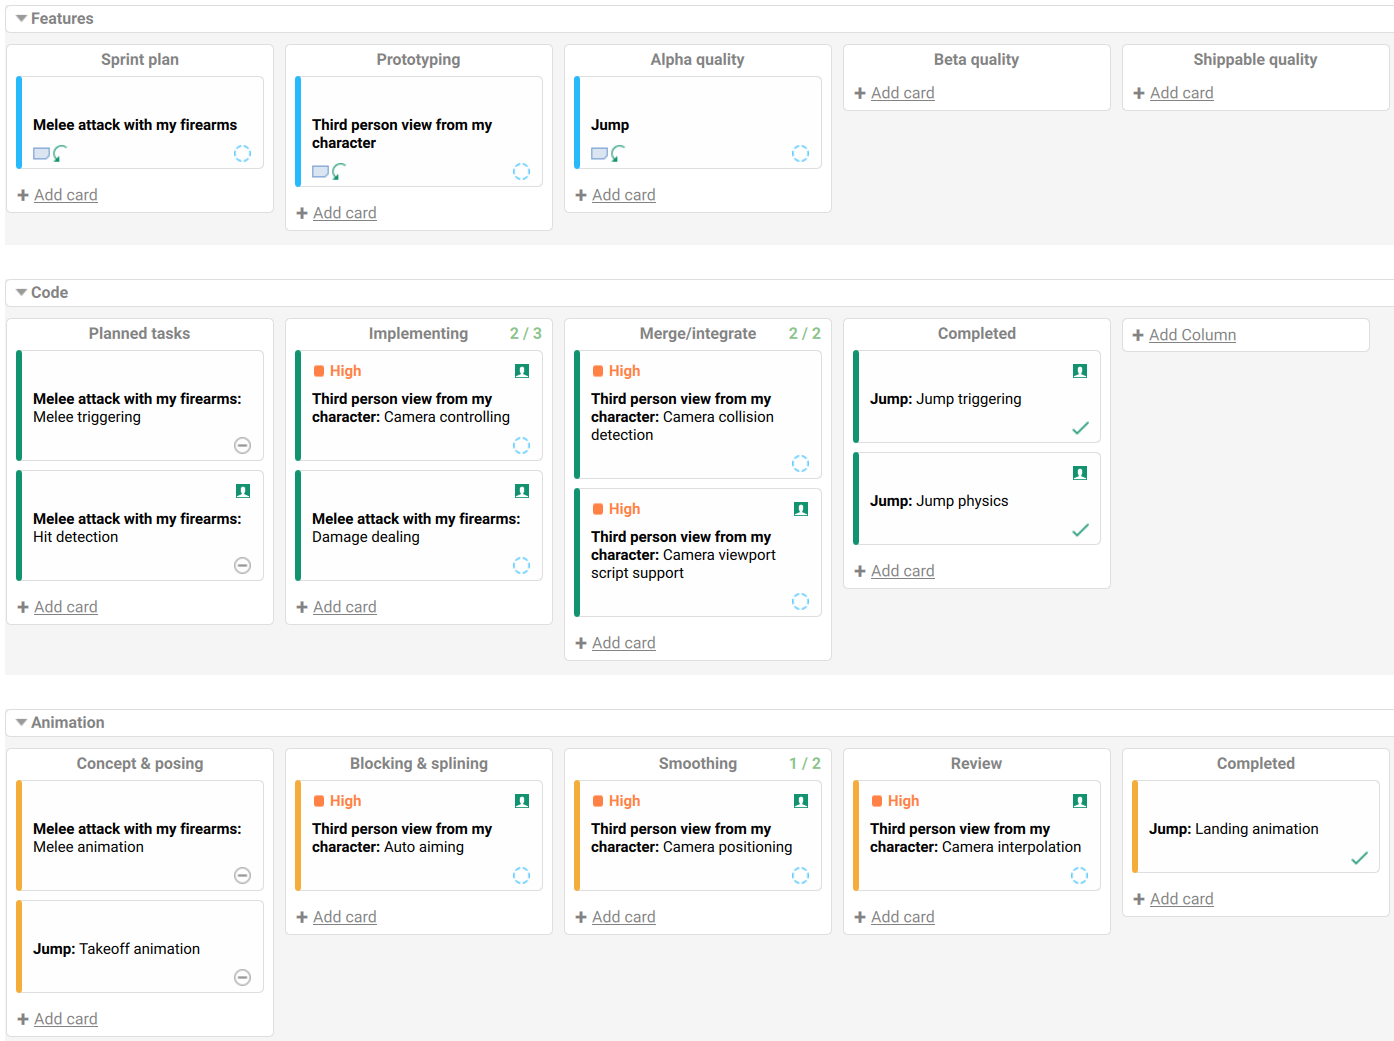The image size is (1394, 1041).
Task: Toggle the done checkmark on the Jump triggering card
Action: [x=1080, y=428]
